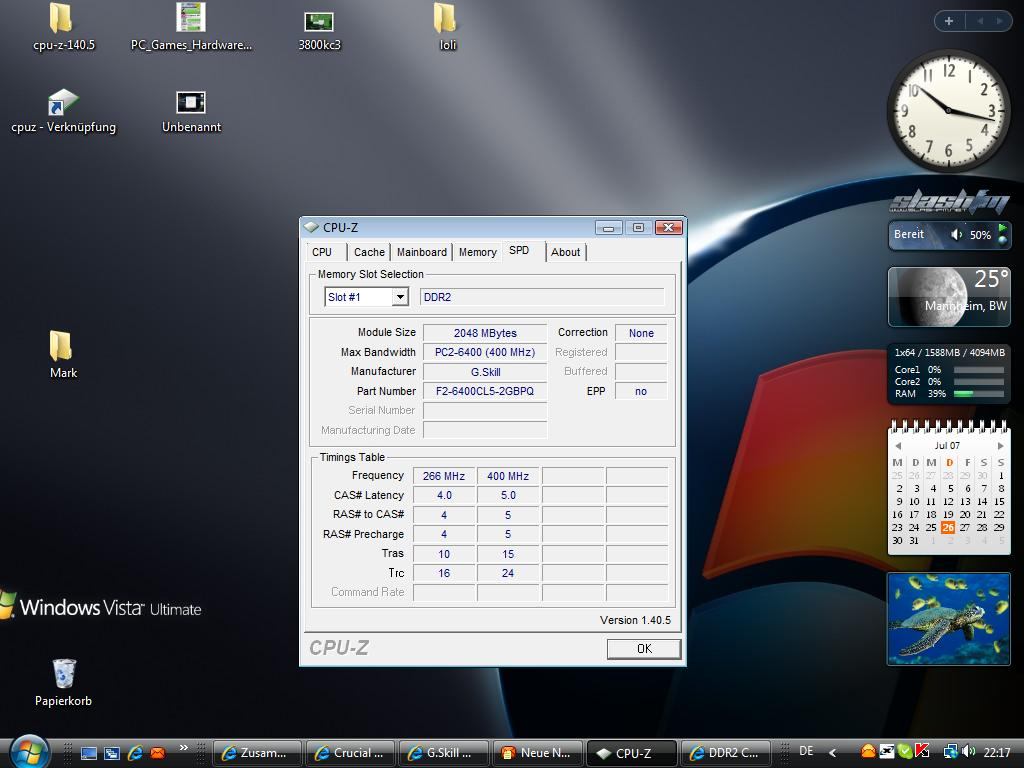1024x768 pixels.
Task: Click the sidebar previous gadgets arrow
Action: pos(980,21)
